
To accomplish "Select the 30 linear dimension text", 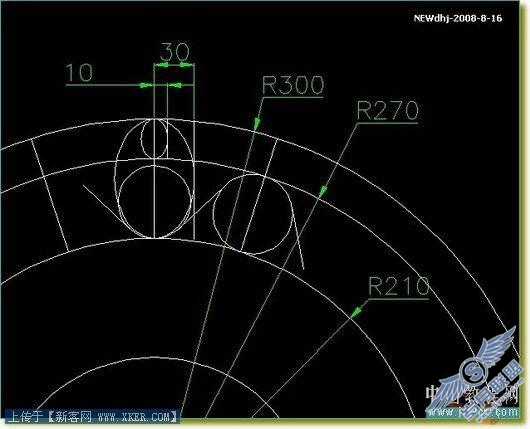I will click(174, 52).
